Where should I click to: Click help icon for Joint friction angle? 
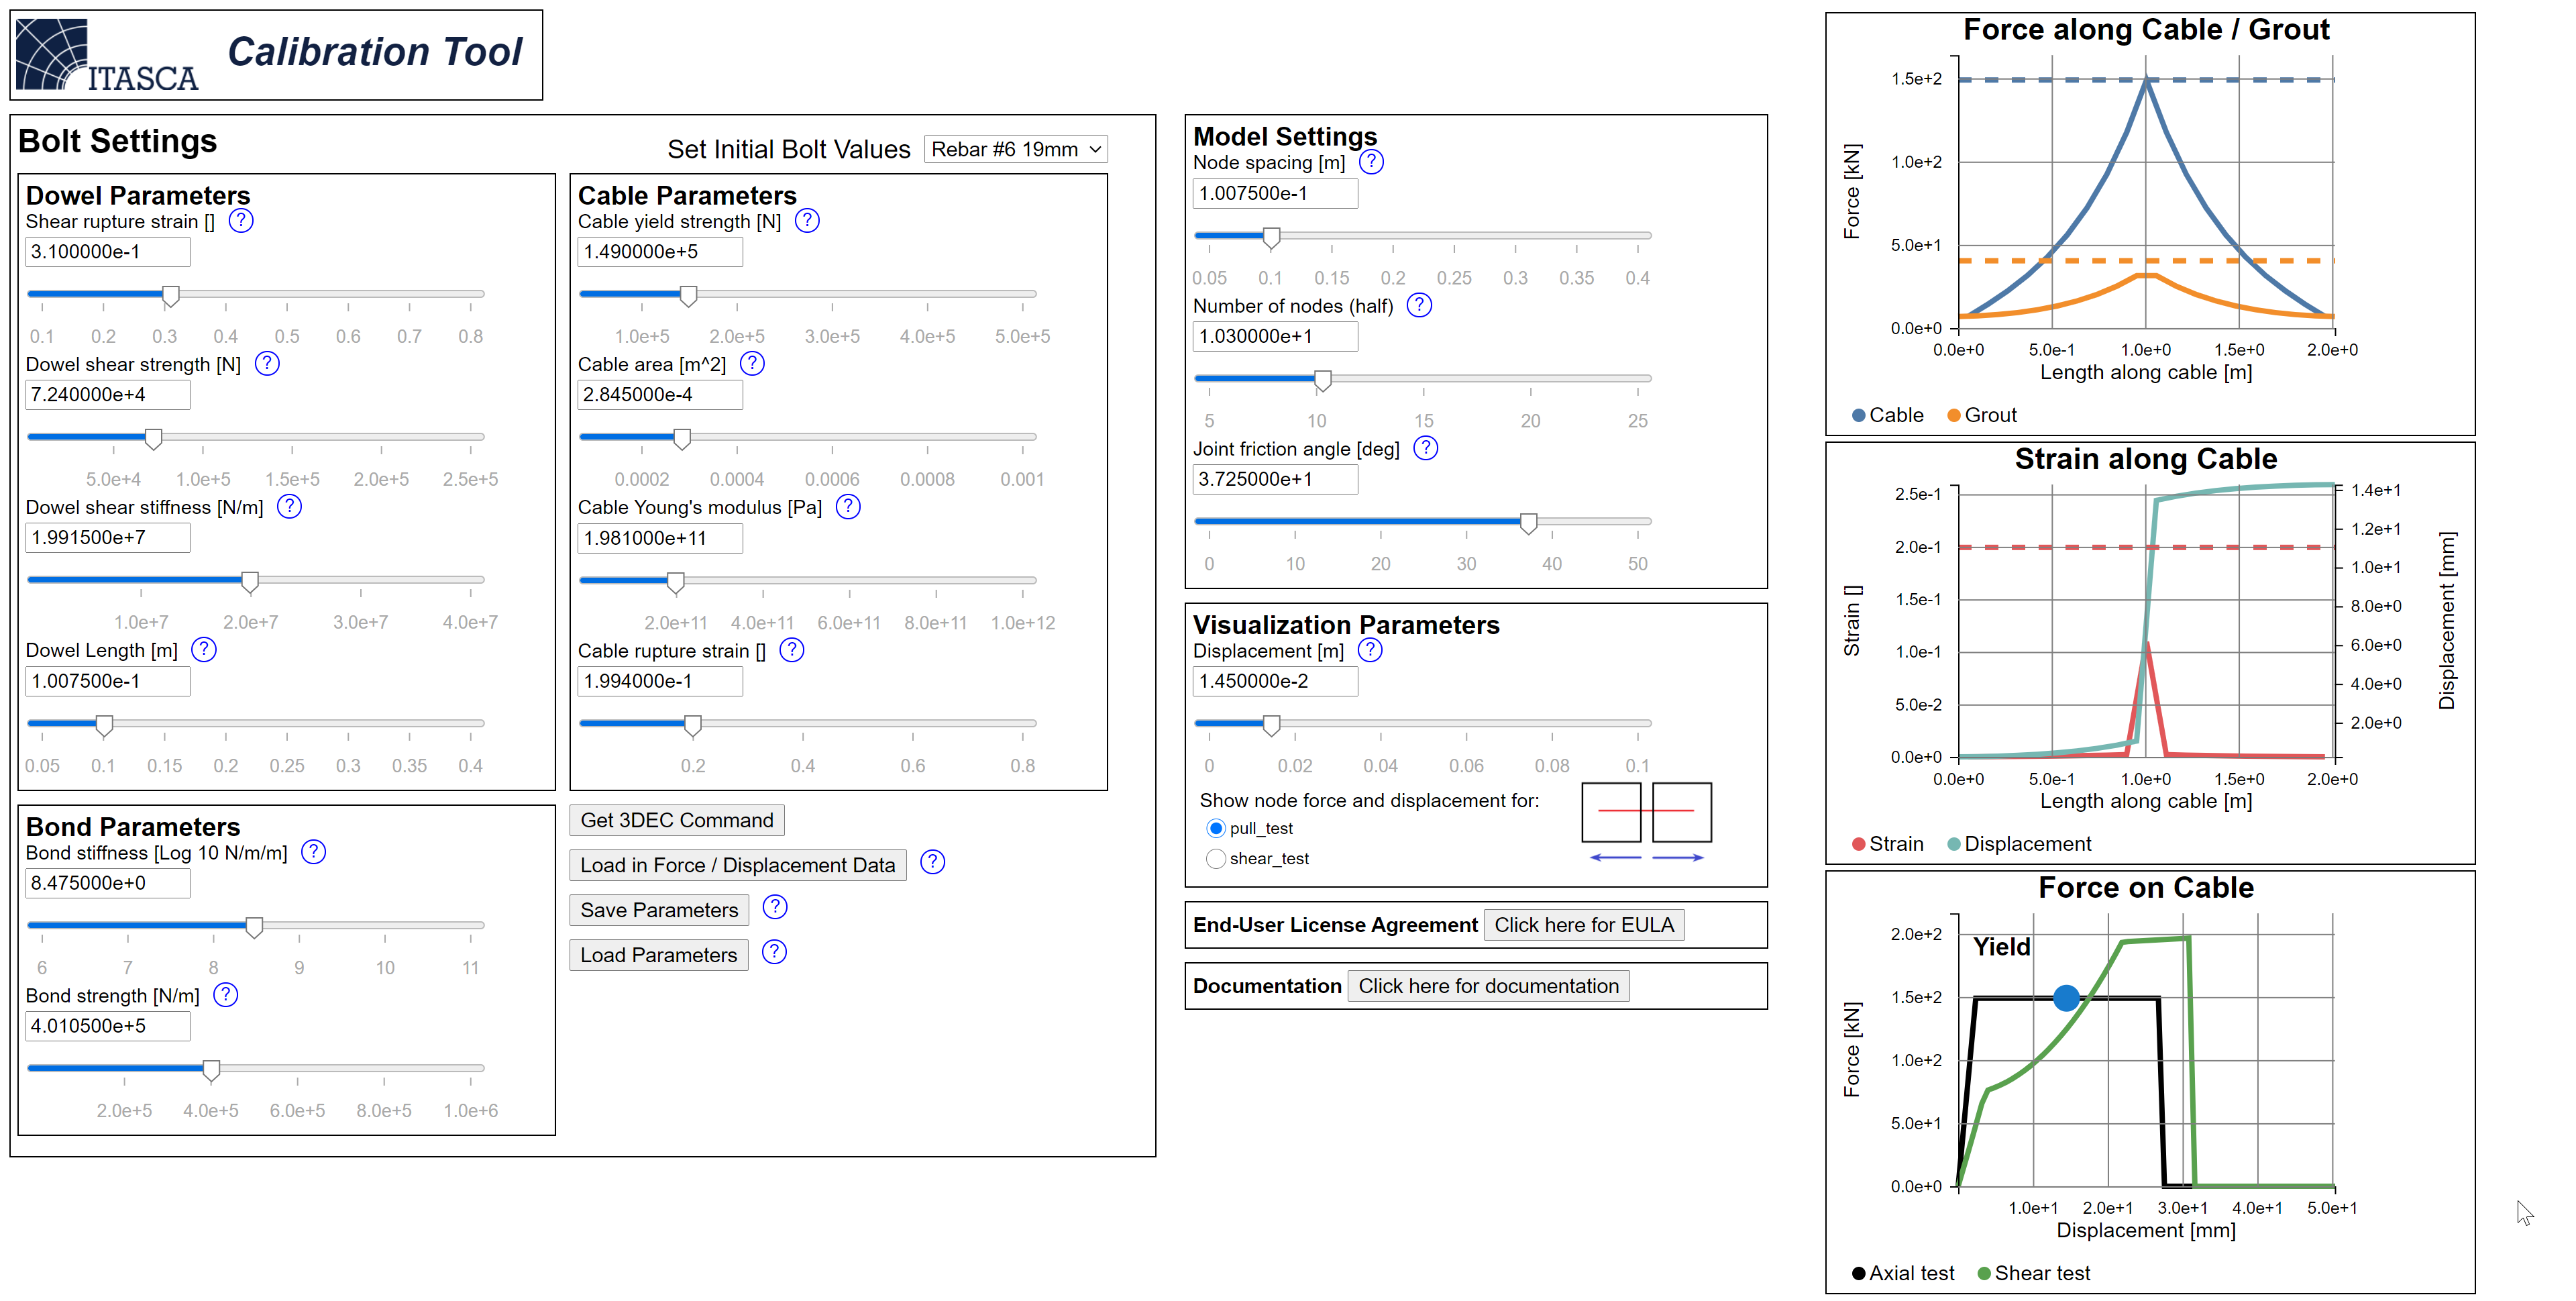(1426, 448)
